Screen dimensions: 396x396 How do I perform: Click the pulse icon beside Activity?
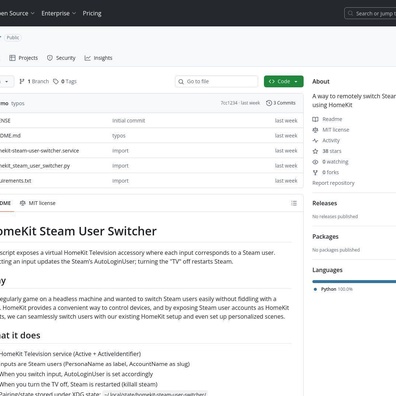[315, 140]
